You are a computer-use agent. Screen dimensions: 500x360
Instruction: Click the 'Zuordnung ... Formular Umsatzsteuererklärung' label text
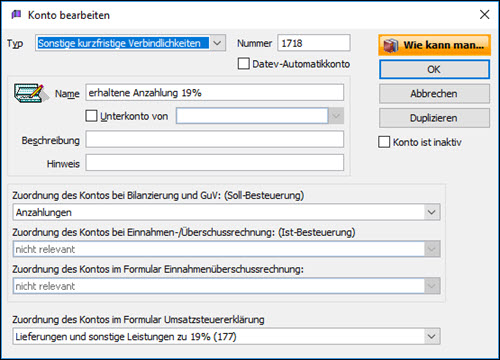pyautogui.click(x=138, y=320)
